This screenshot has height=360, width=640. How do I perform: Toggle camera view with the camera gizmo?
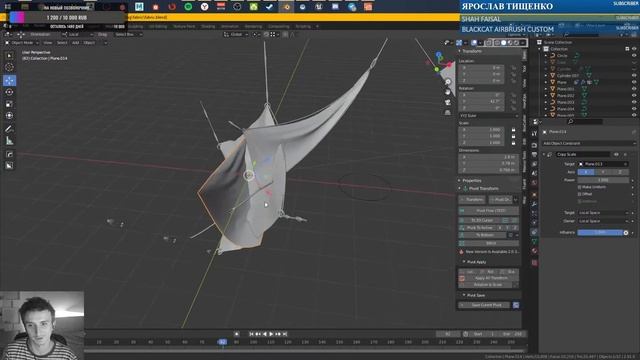pyautogui.click(x=448, y=102)
